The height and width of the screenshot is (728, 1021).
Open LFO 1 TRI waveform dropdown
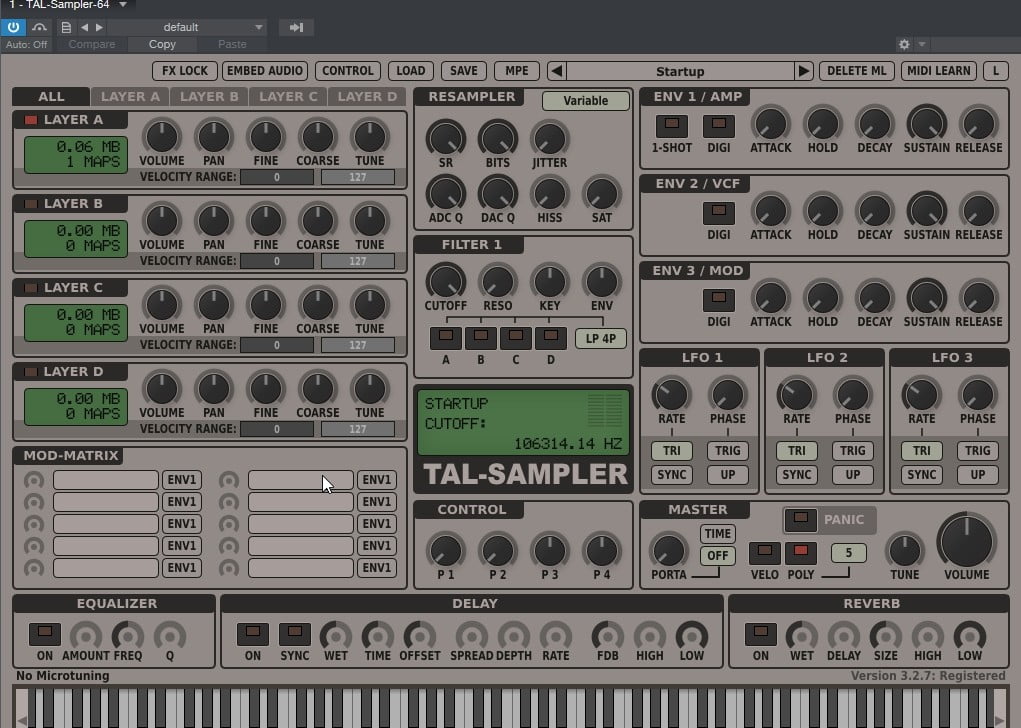point(671,451)
